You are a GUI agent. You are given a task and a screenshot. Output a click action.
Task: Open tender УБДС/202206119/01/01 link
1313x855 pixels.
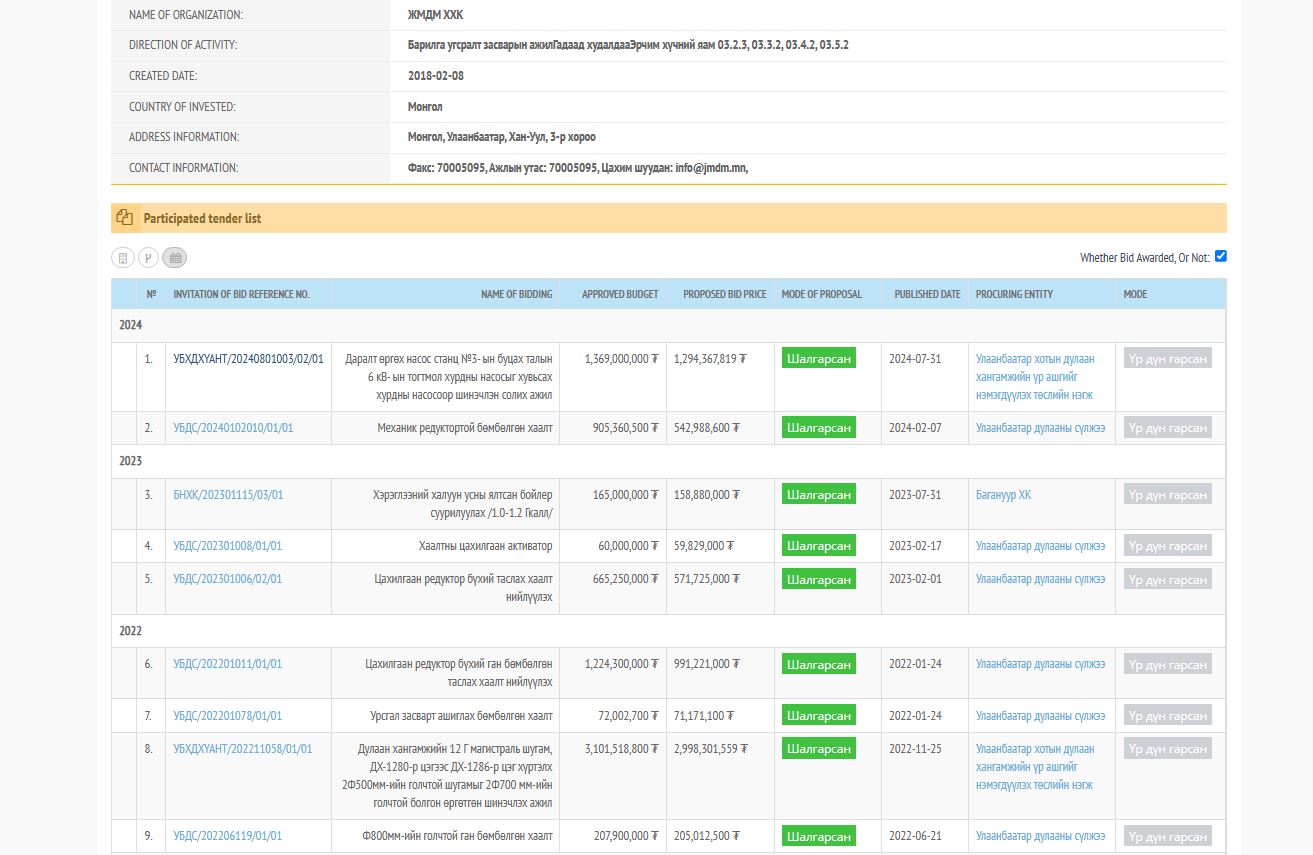pos(227,836)
